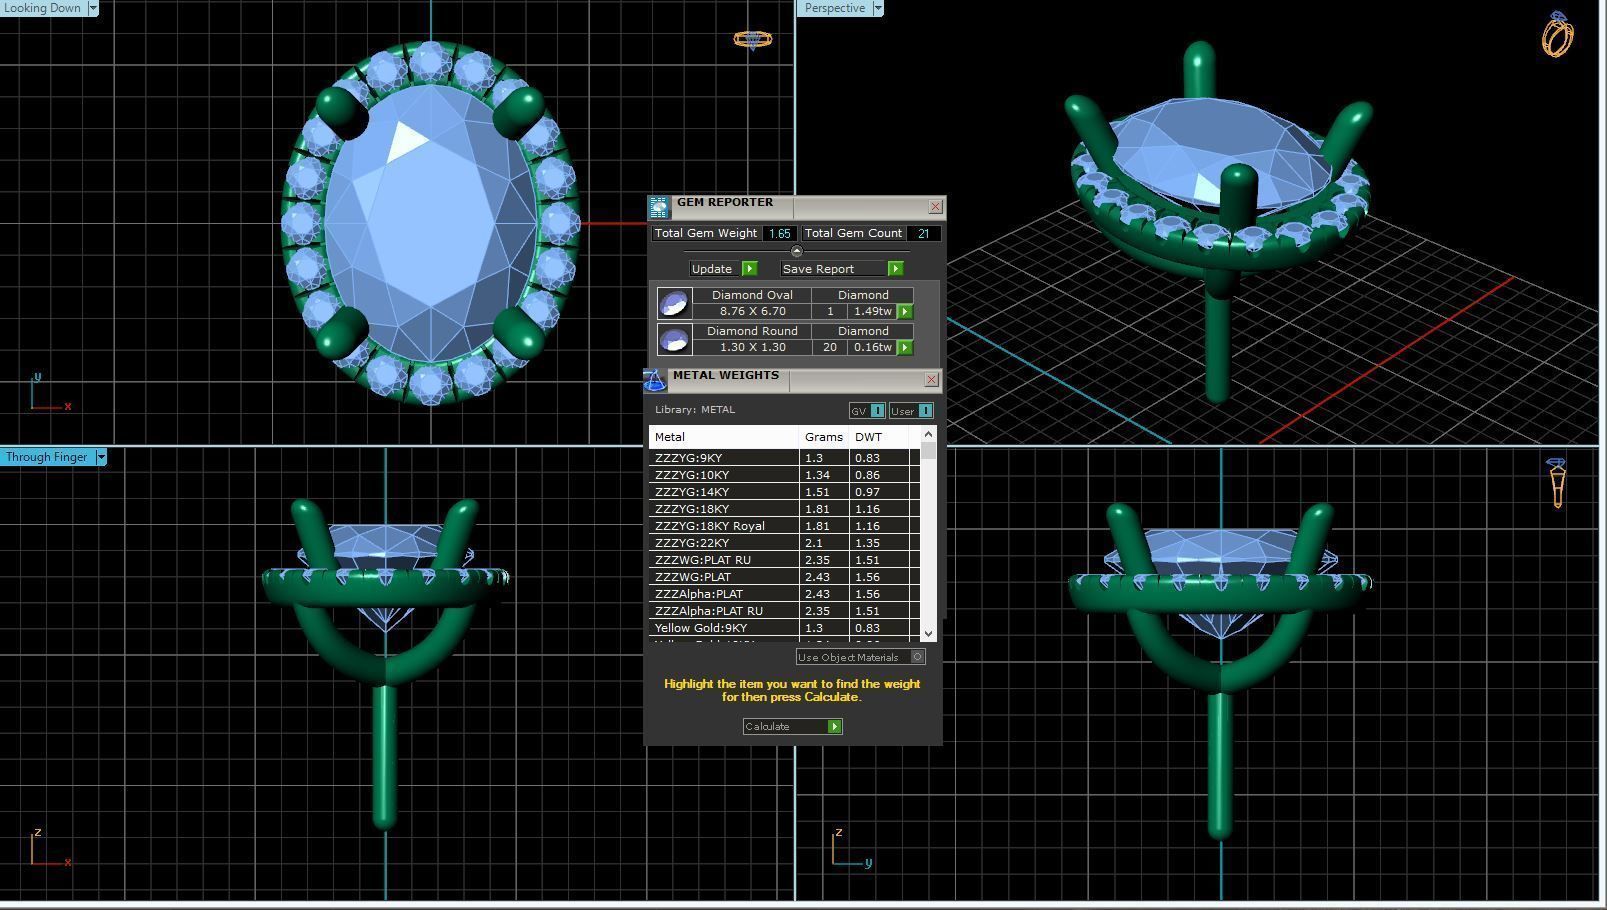1607x910 pixels.
Task: Click the quantity 20 cell
Action: pyautogui.click(x=829, y=348)
